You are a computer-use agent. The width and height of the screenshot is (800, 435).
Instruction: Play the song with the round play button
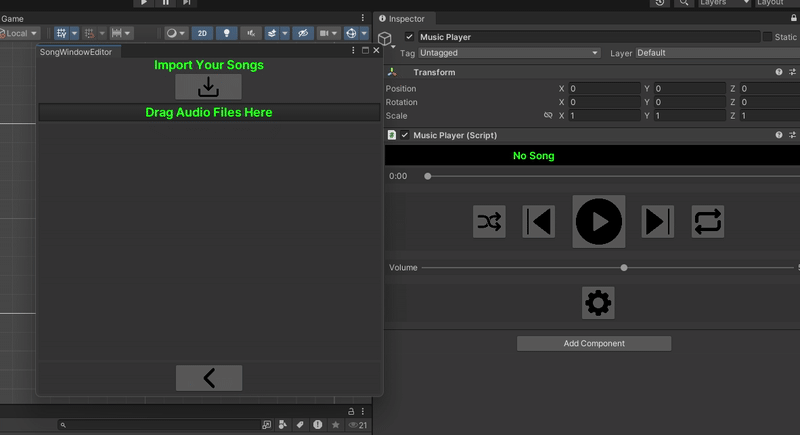pyautogui.click(x=598, y=221)
